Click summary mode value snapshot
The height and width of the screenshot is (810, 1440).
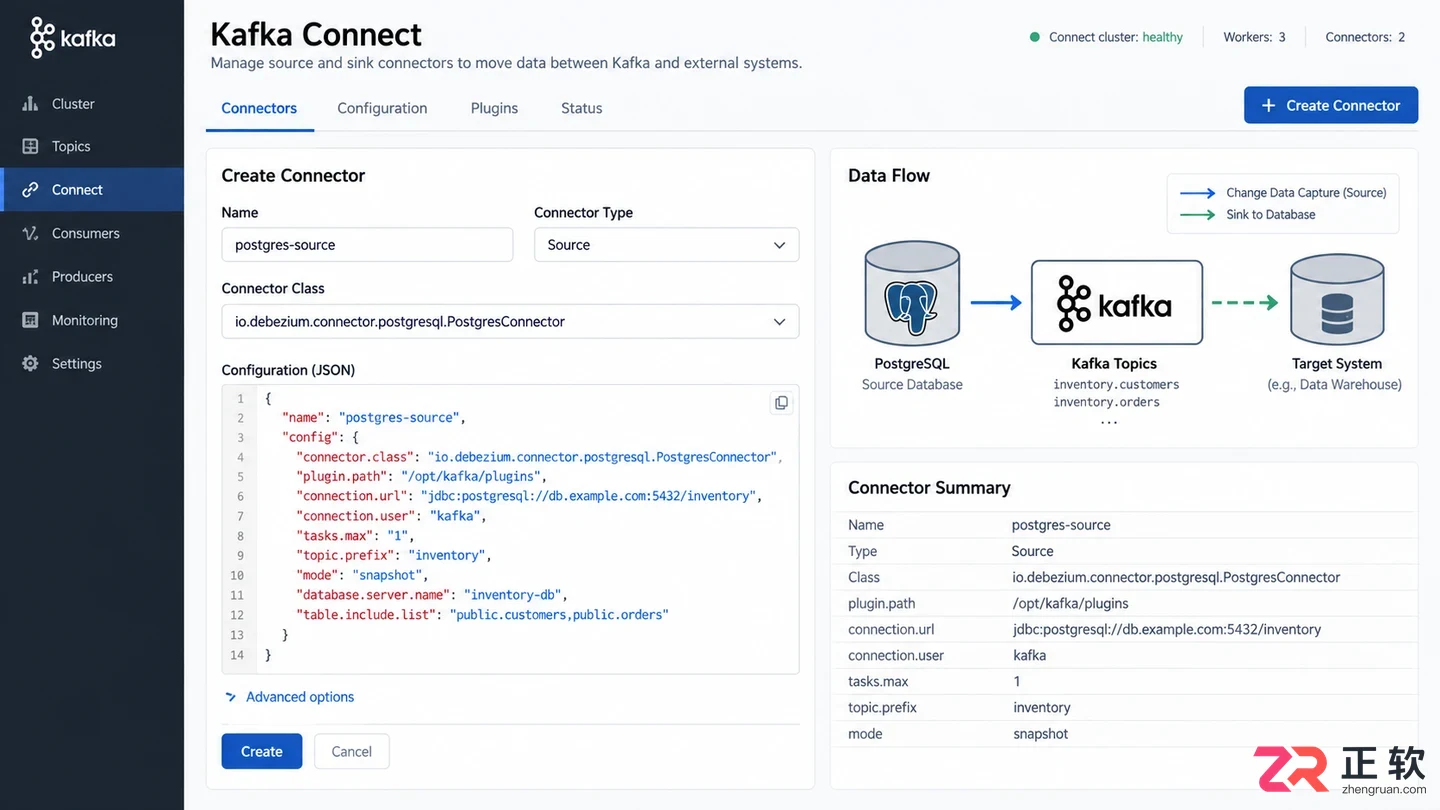tap(1040, 734)
